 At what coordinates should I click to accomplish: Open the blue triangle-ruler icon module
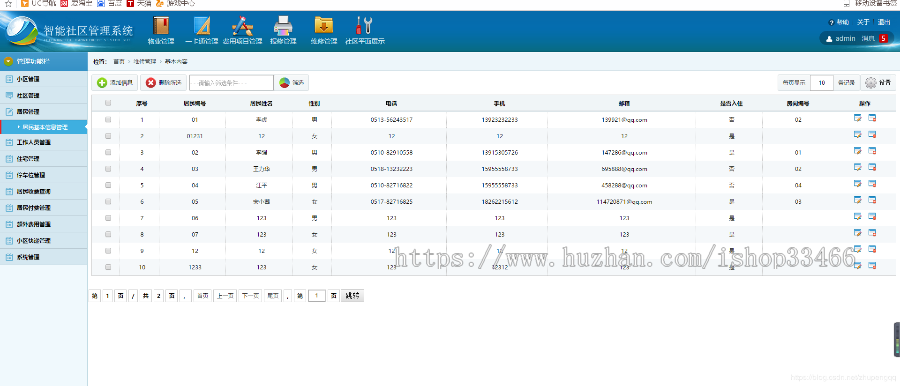coord(201,26)
